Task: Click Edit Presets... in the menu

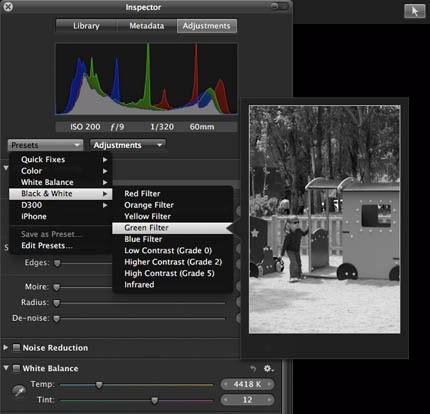Action: (61, 246)
